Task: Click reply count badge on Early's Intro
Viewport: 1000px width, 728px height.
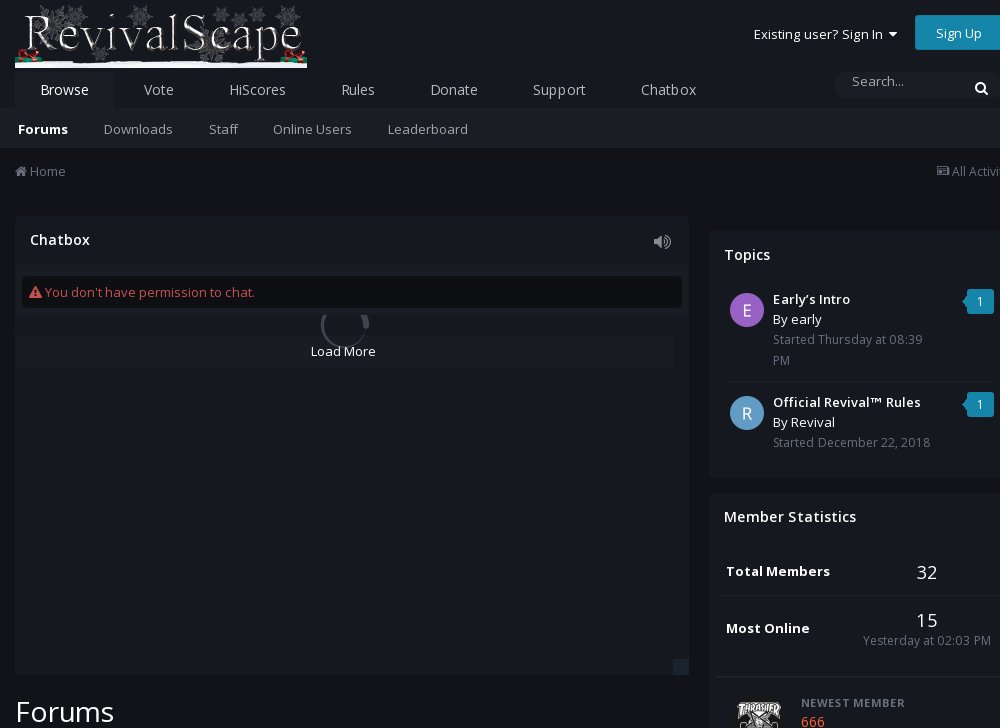Action: click(980, 301)
